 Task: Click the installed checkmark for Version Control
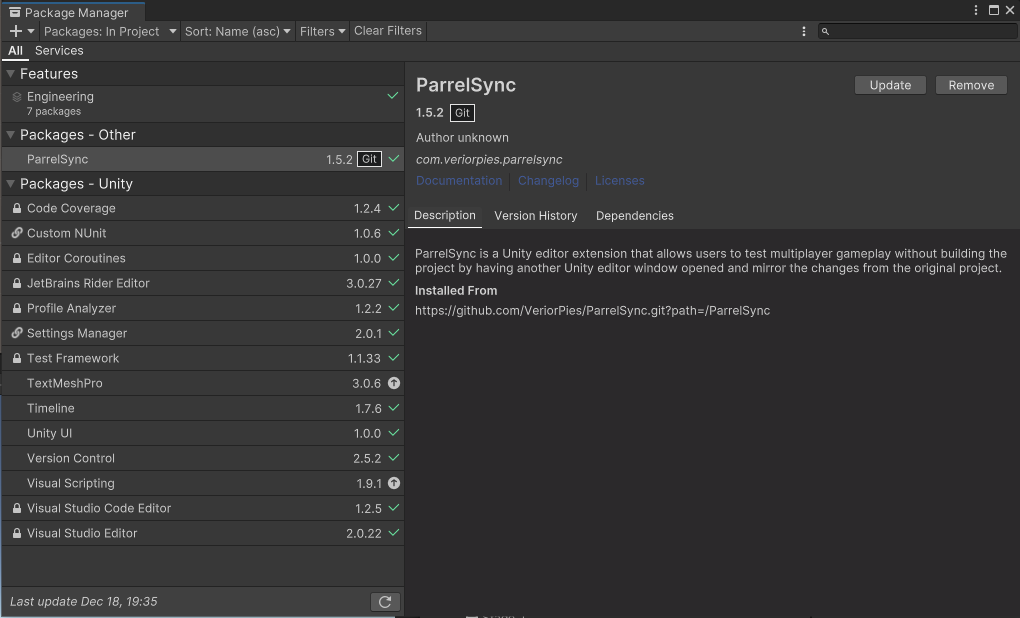point(394,458)
